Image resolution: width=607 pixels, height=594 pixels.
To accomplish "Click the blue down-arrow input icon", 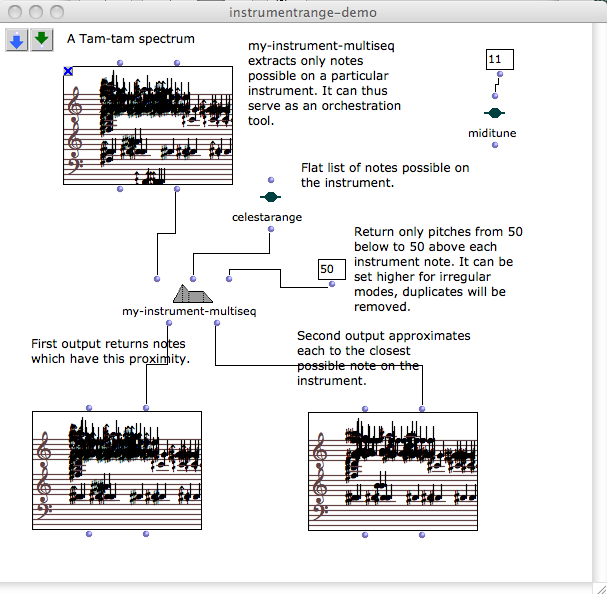I will coord(17,39).
